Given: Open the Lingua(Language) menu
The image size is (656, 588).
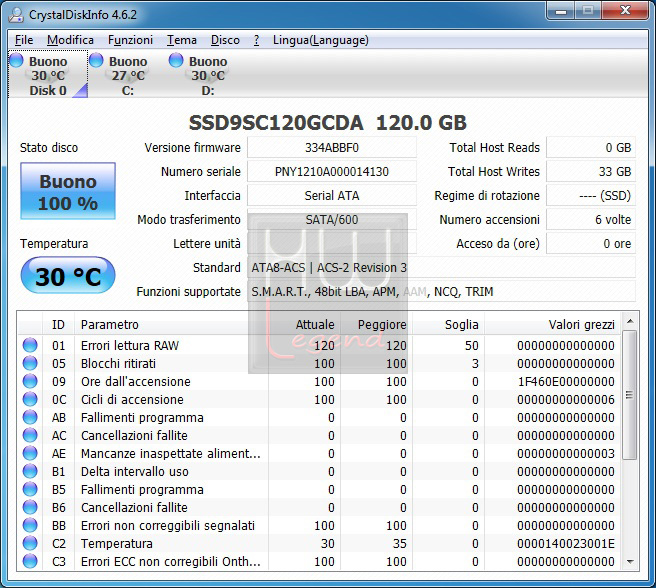Looking at the screenshot, I should pyautogui.click(x=320, y=40).
